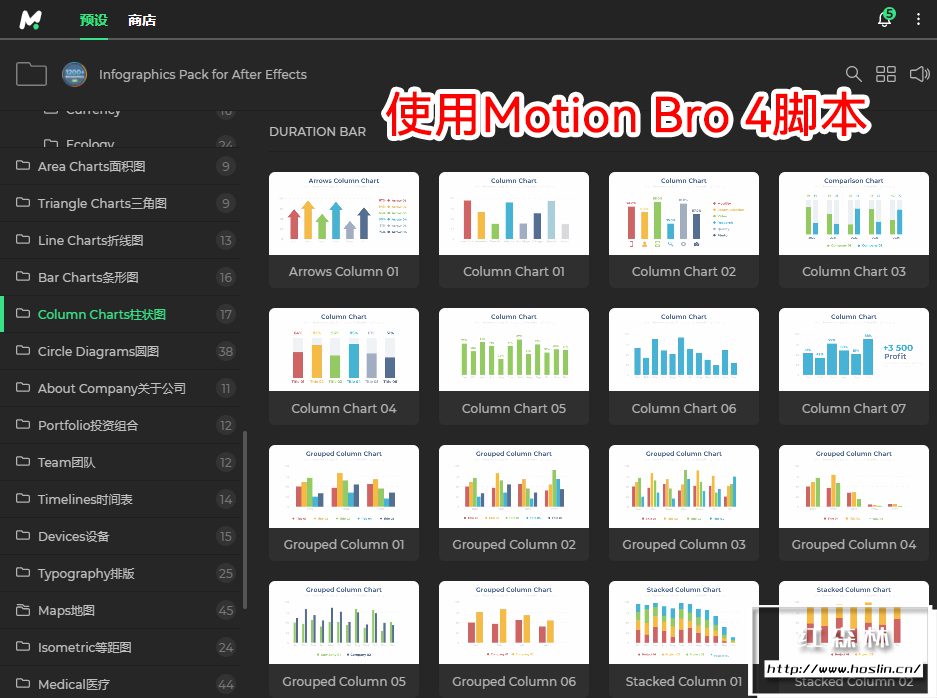Click folder icon next to Bar Charts

click(23, 277)
